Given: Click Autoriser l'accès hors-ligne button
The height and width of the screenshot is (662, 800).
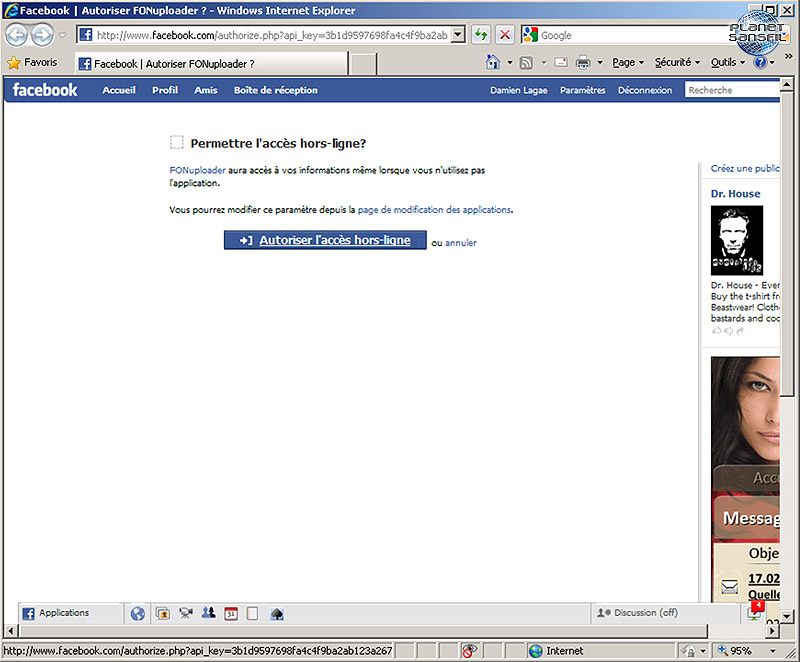Looking at the screenshot, I should point(325,240).
